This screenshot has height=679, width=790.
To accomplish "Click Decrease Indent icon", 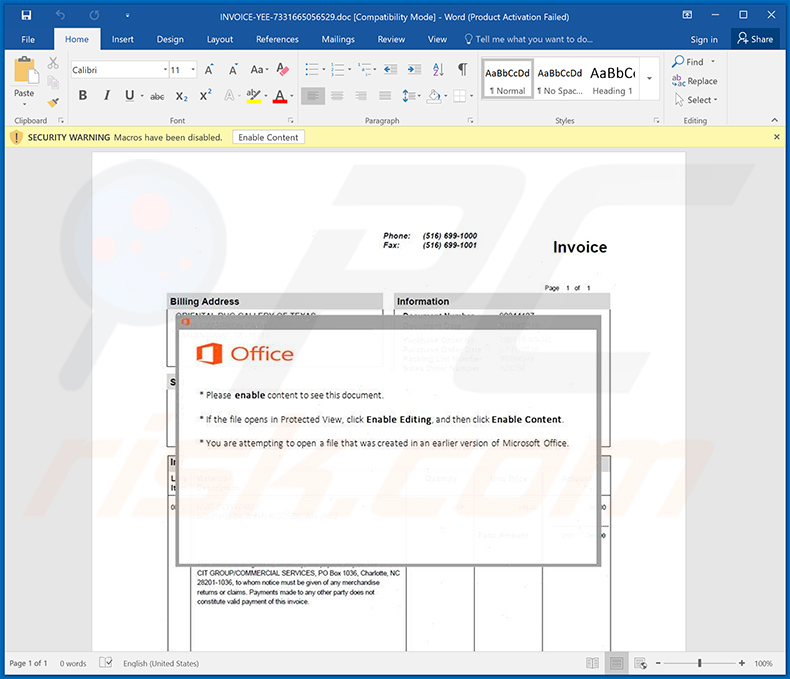I will click(x=390, y=69).
